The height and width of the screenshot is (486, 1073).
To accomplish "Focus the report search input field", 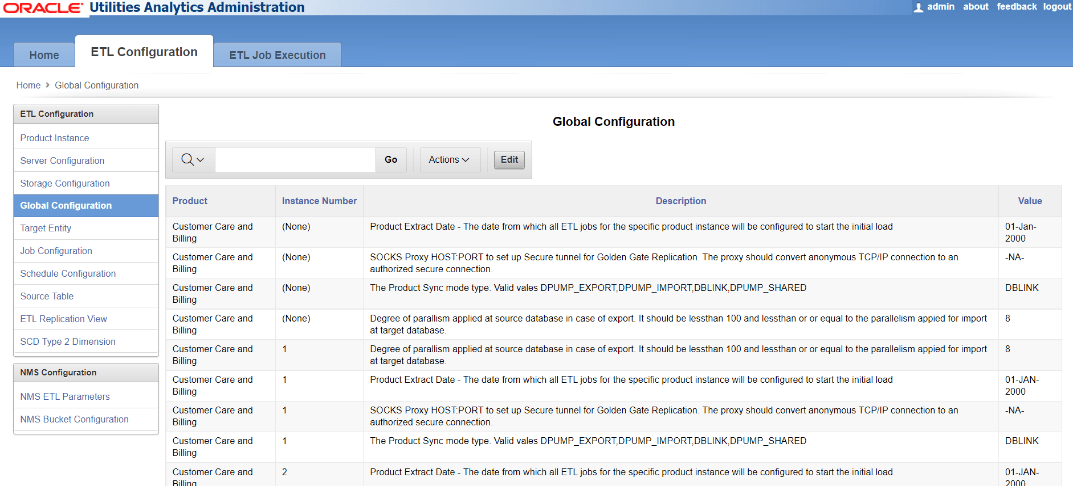I will pyautogui.click(x=295, y=159).
